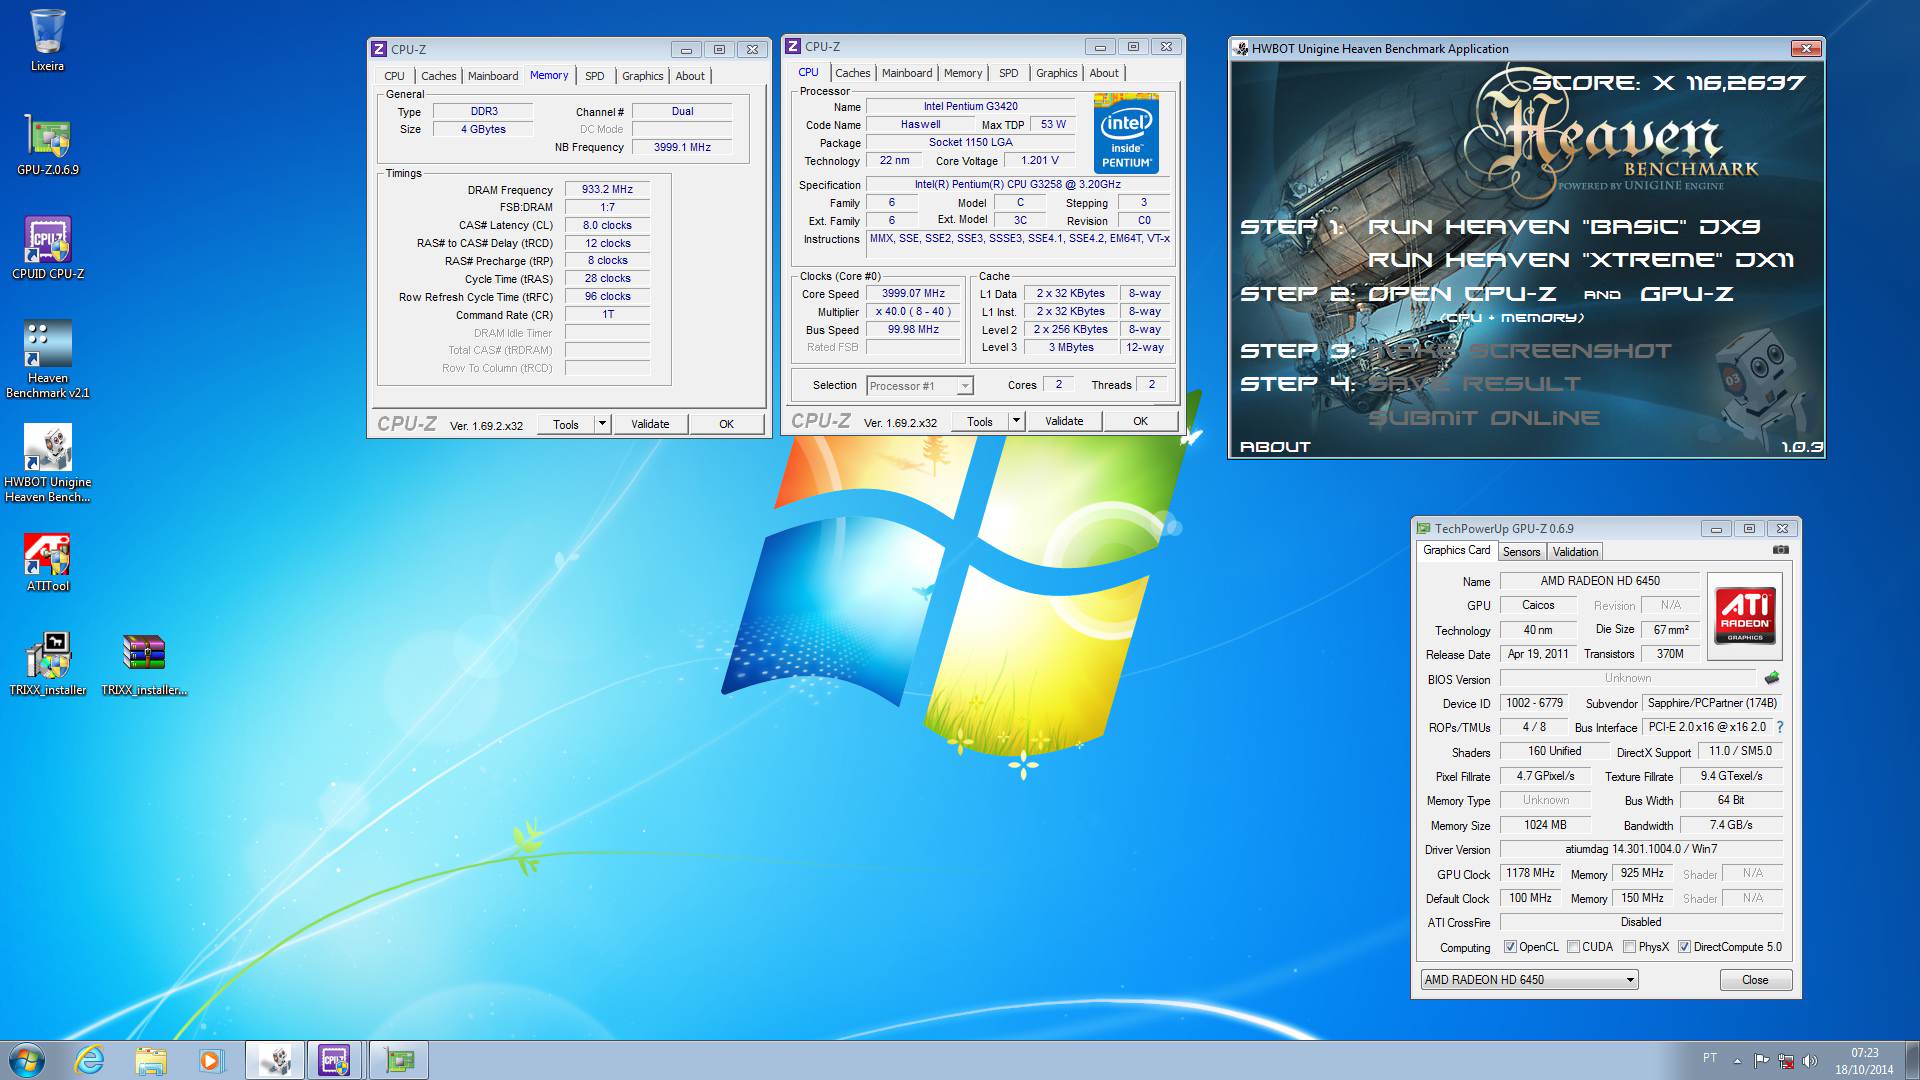Open the AMD RADEON HD 6450 GPU selector
This screenshot has height=1080, width=1920.
(x=1529, y=980)
